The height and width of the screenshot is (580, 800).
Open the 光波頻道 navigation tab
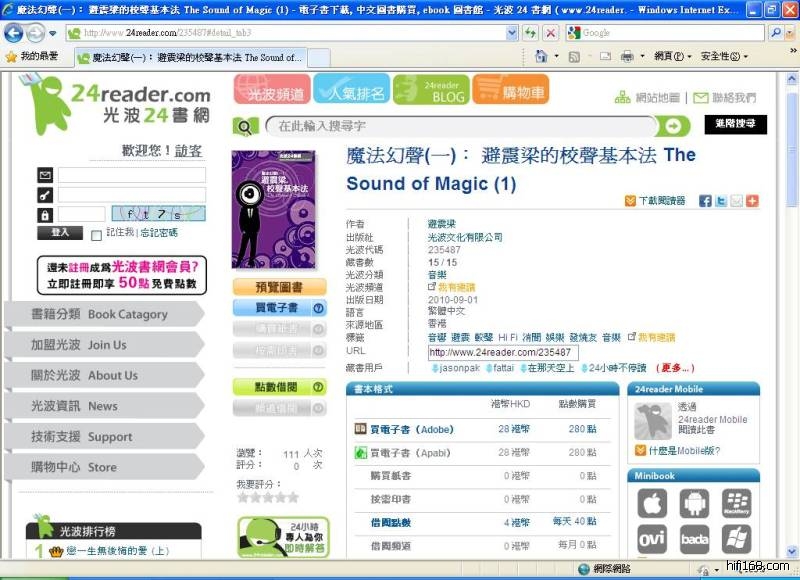(x=272, y=92)
